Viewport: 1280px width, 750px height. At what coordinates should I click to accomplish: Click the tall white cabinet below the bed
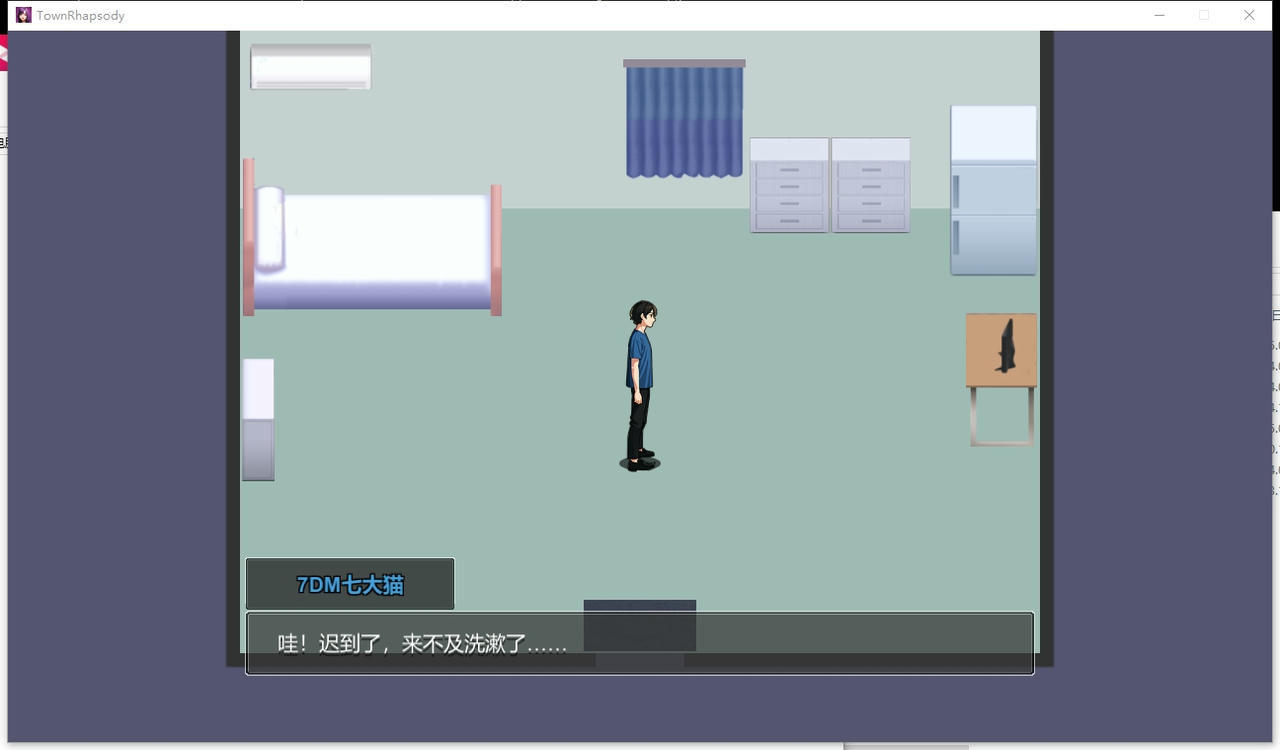tap(258, 418)
